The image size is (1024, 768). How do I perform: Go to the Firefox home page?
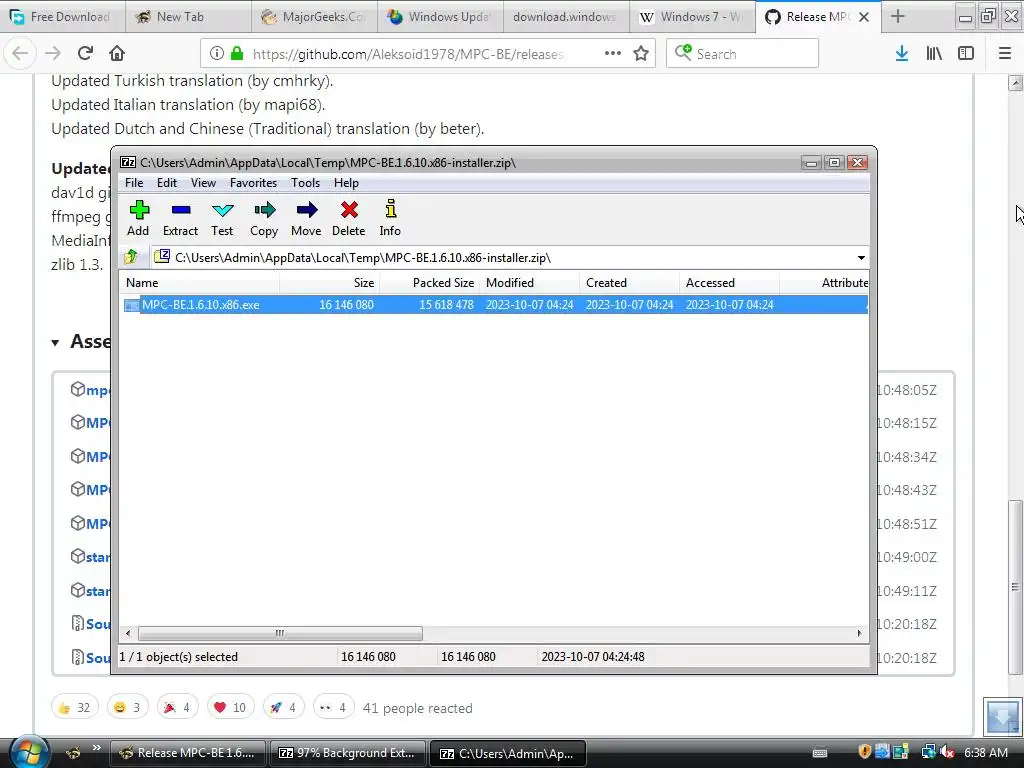point(117,53)
